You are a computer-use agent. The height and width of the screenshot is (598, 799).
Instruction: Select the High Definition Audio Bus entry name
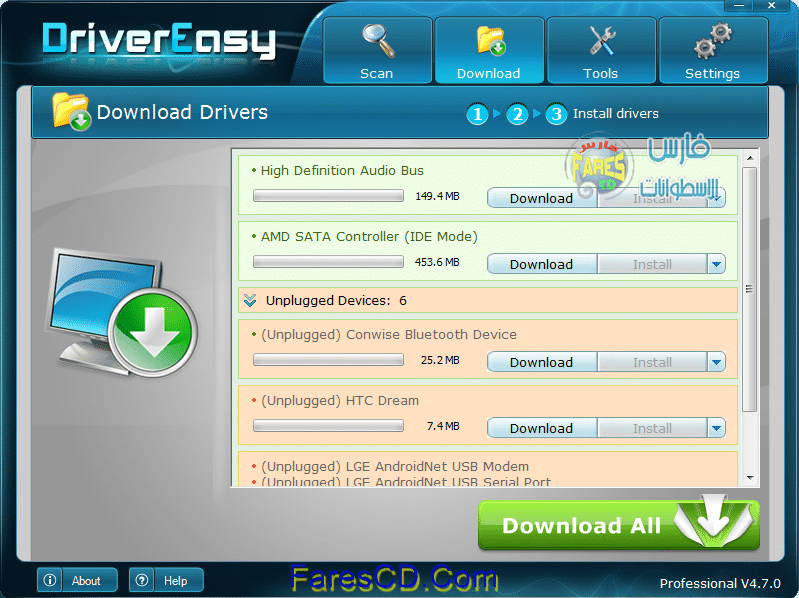(x=342, y=171)
